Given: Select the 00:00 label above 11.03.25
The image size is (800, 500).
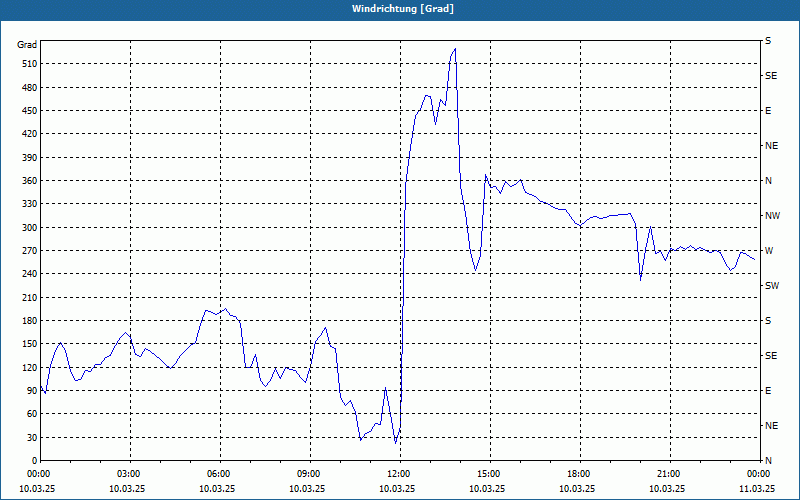Looking at the screenshot, I should 759,474.
